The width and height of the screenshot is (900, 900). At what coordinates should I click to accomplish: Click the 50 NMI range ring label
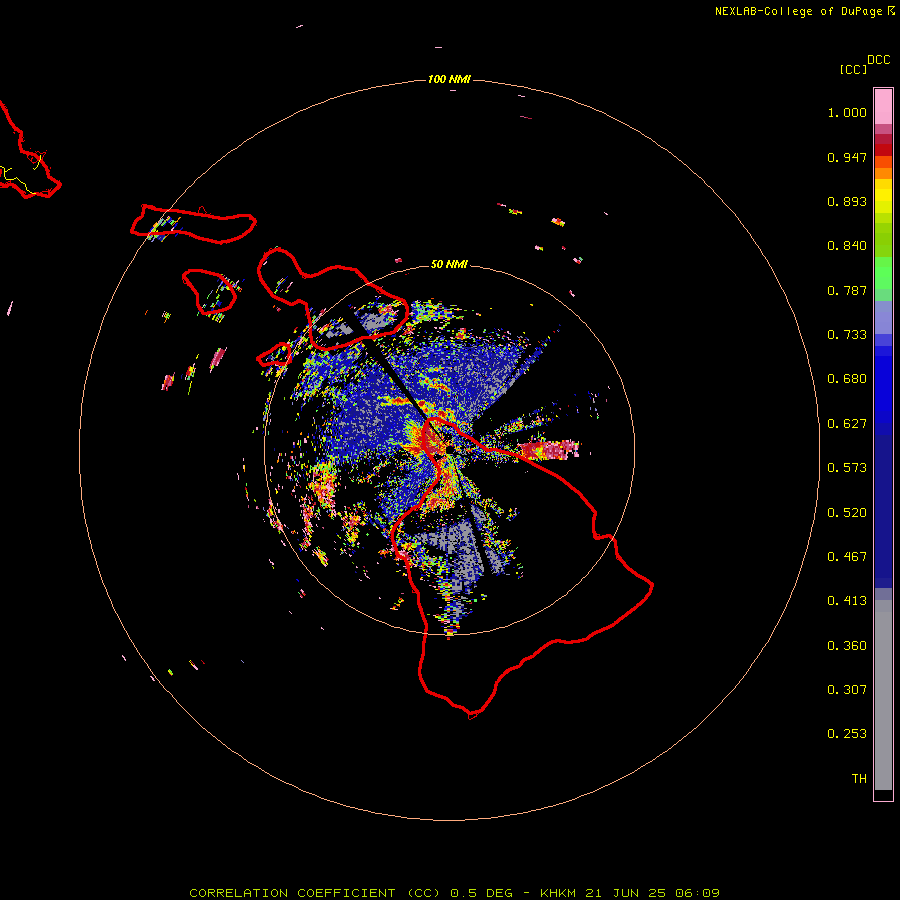(449, 264)
